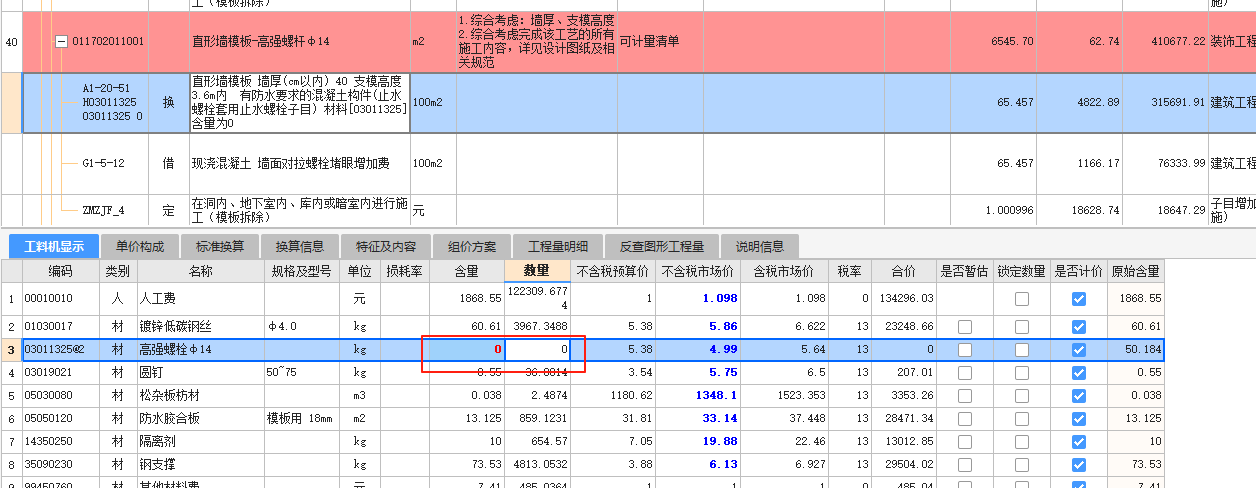Toggle 是否暂估 checkbox for 镀锌低碳钢丝 row
1256x488 pixels.
pos(965,327)
